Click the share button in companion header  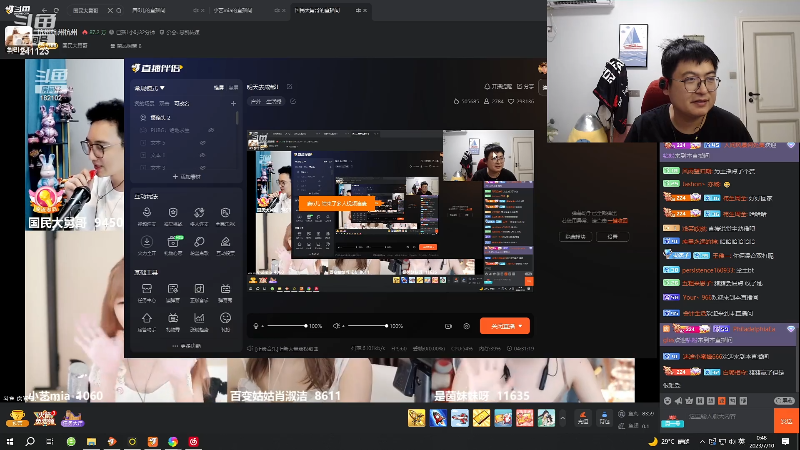(x=526, y=87)
